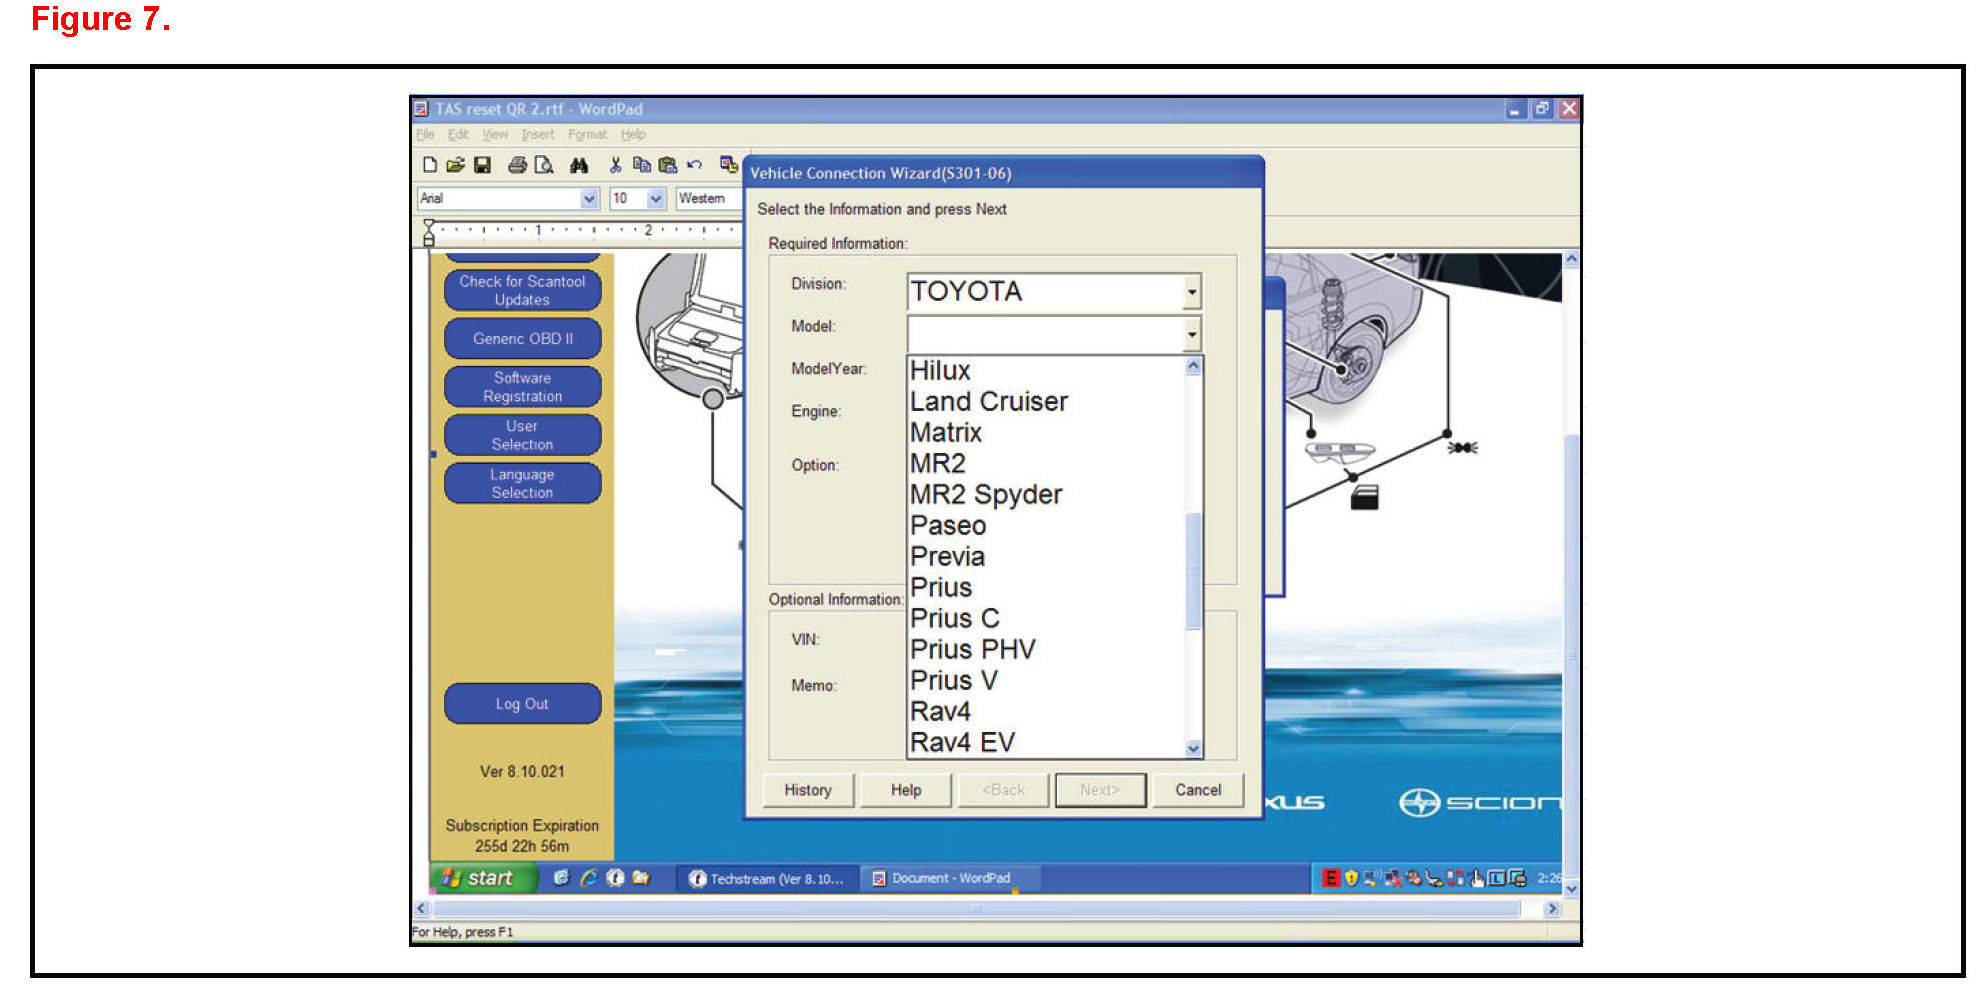Viewport: 1977px width, 993px height.
Task: Click the Model list scrollbar thumb
Action: 1193,571
